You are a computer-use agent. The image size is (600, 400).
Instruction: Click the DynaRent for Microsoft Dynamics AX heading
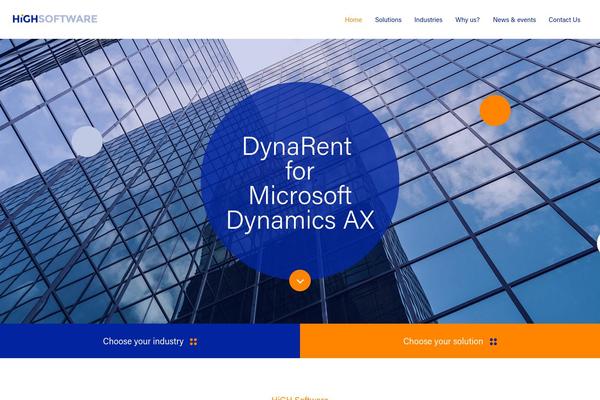pos(300,183)
